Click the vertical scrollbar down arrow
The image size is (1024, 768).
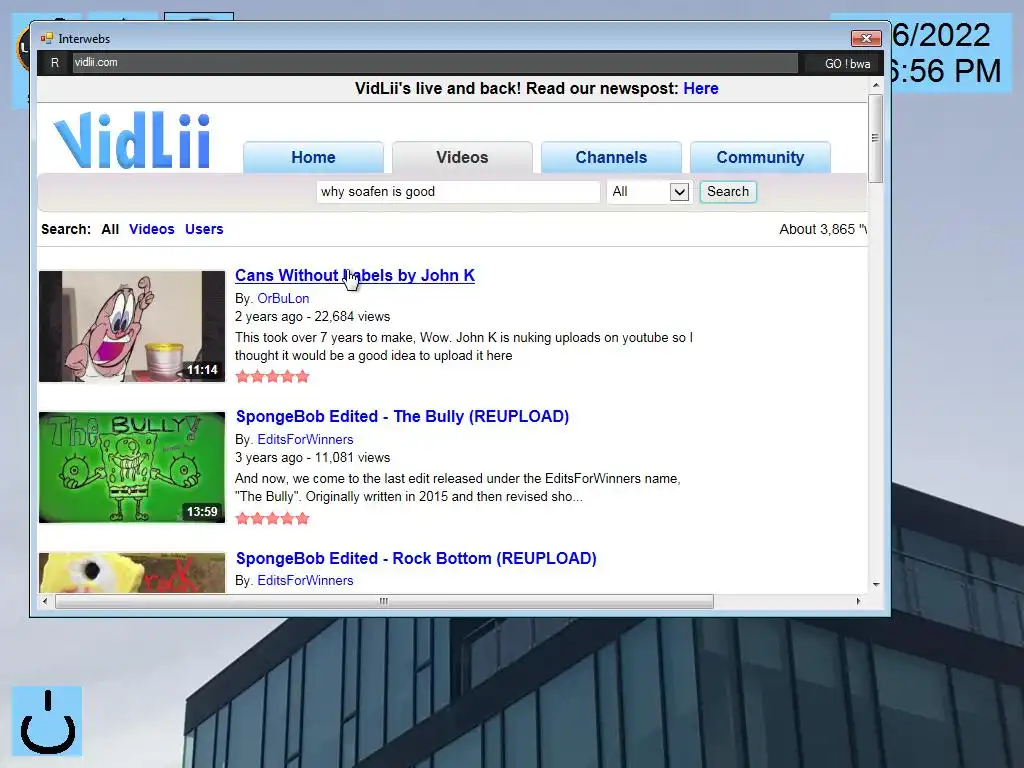(x=876, y=584)
